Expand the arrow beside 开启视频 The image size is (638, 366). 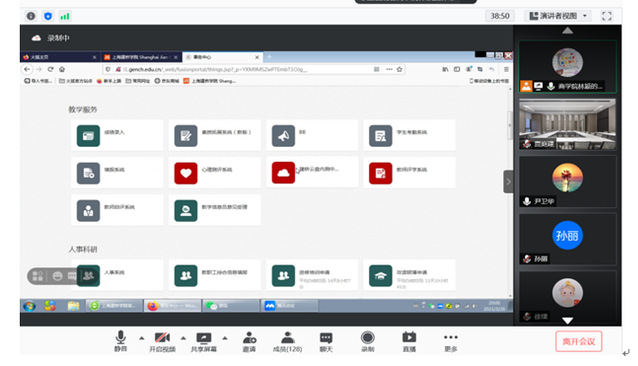(183, 338)
